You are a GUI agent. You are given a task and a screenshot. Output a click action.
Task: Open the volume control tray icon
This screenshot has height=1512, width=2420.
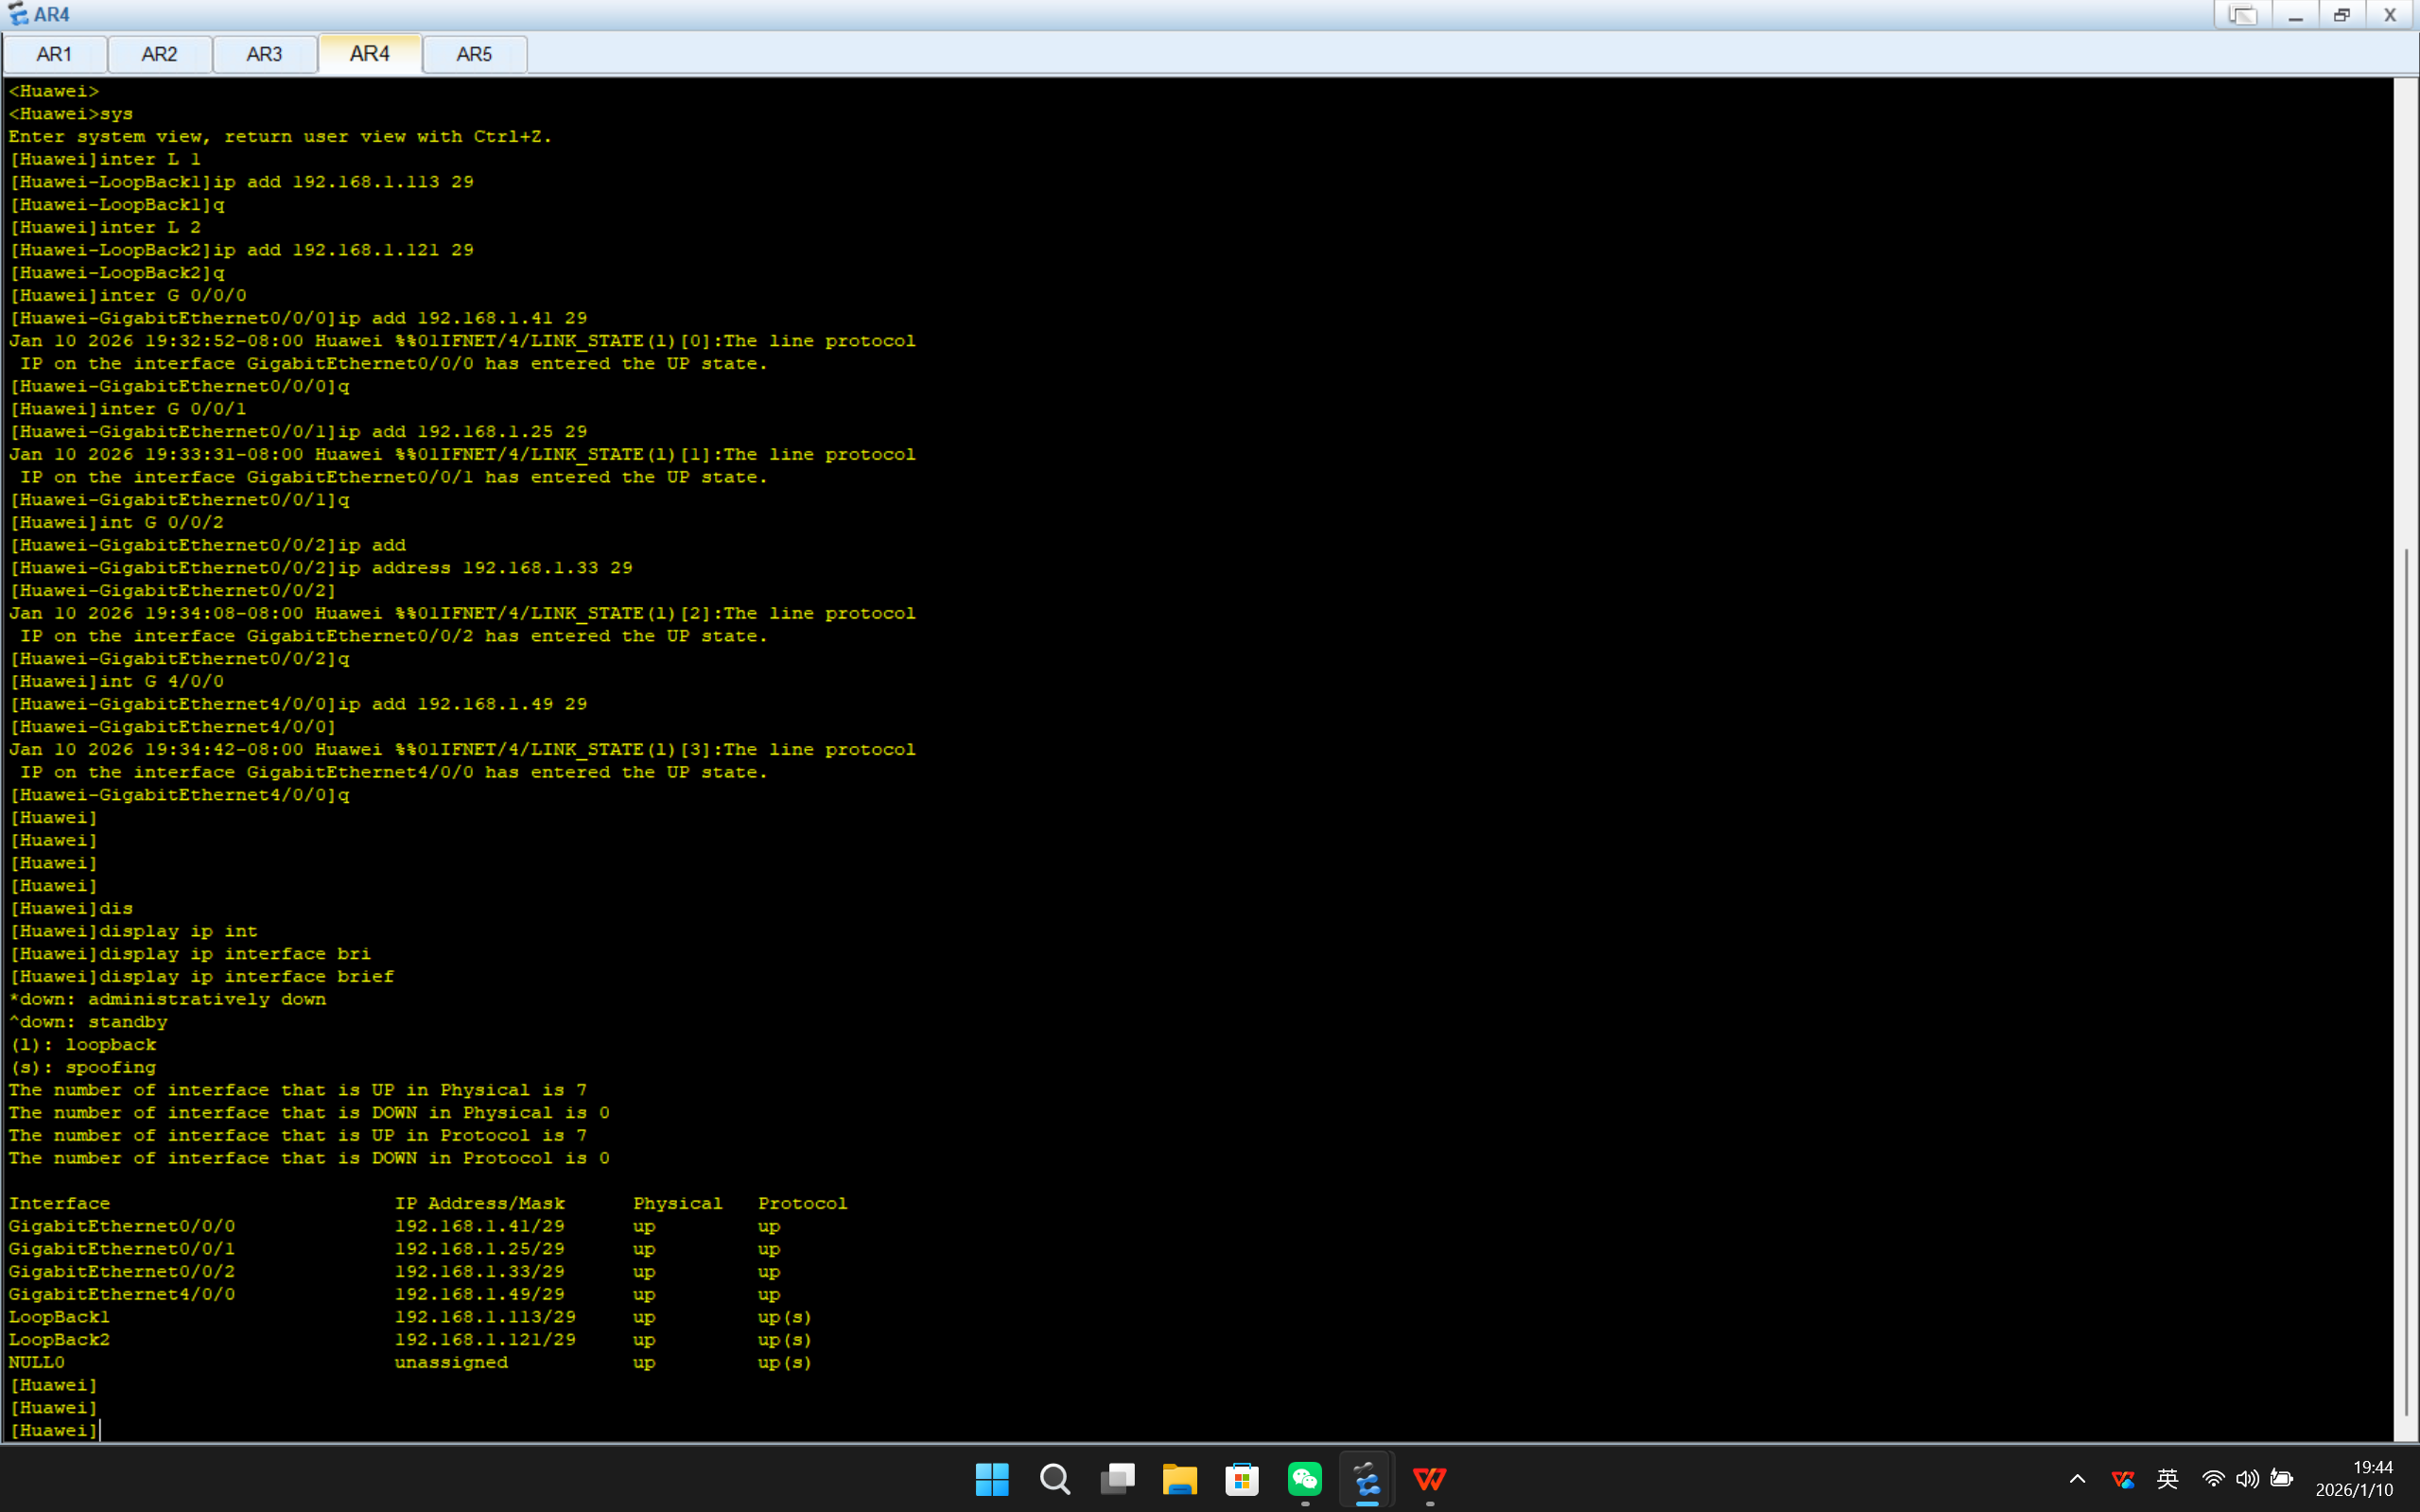2247,1479
